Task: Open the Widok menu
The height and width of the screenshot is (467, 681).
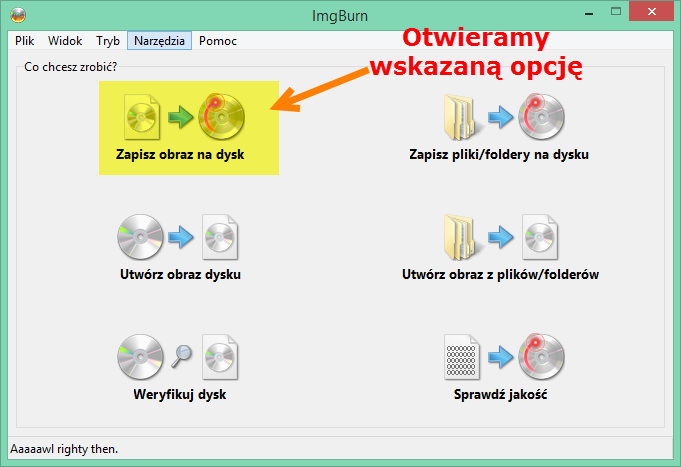Action: (65, 41)
